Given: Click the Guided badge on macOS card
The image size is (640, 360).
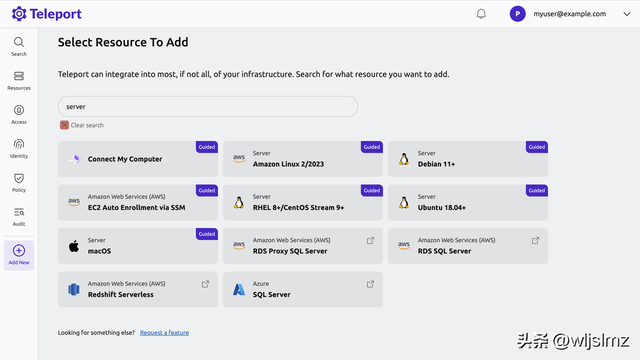Looking at the screenshot, I should tap(207, 234).
